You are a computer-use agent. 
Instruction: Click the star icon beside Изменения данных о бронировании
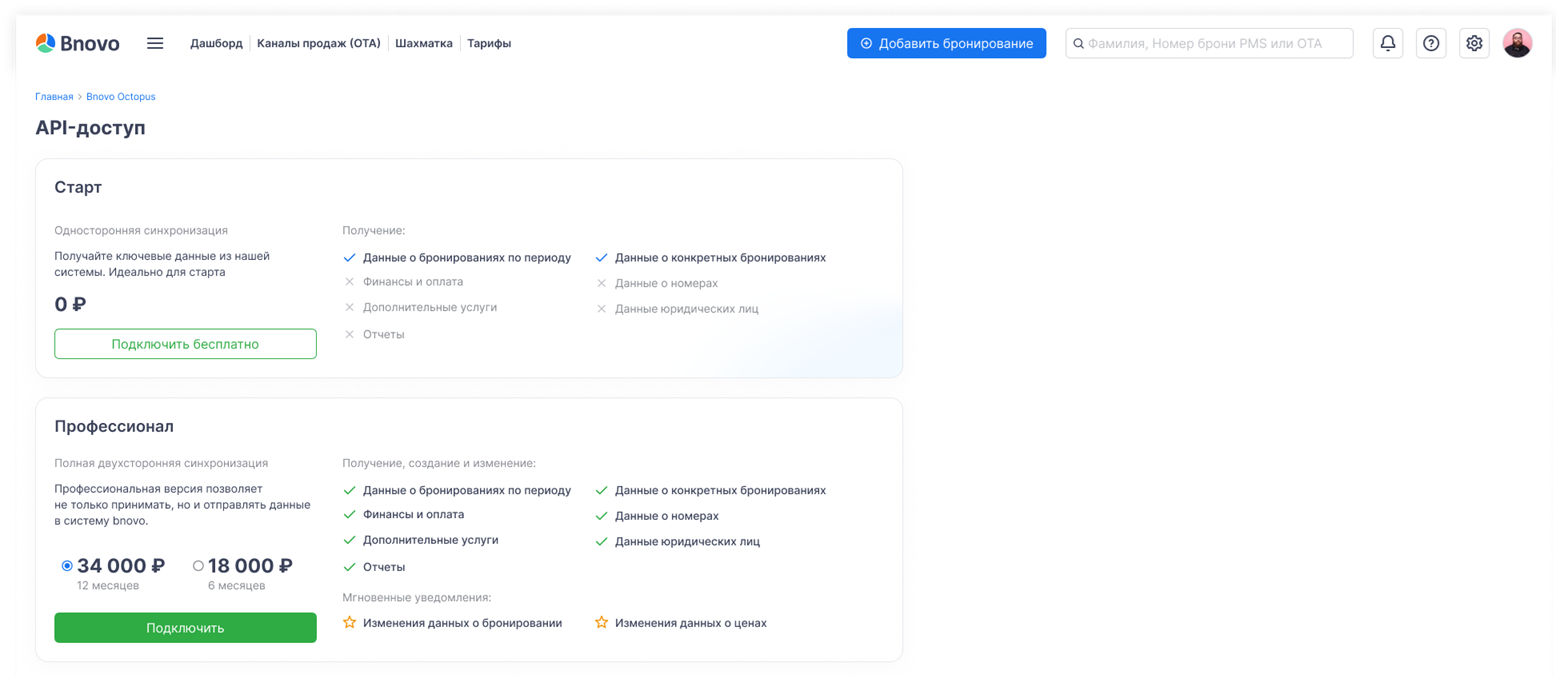coord(350,623)
